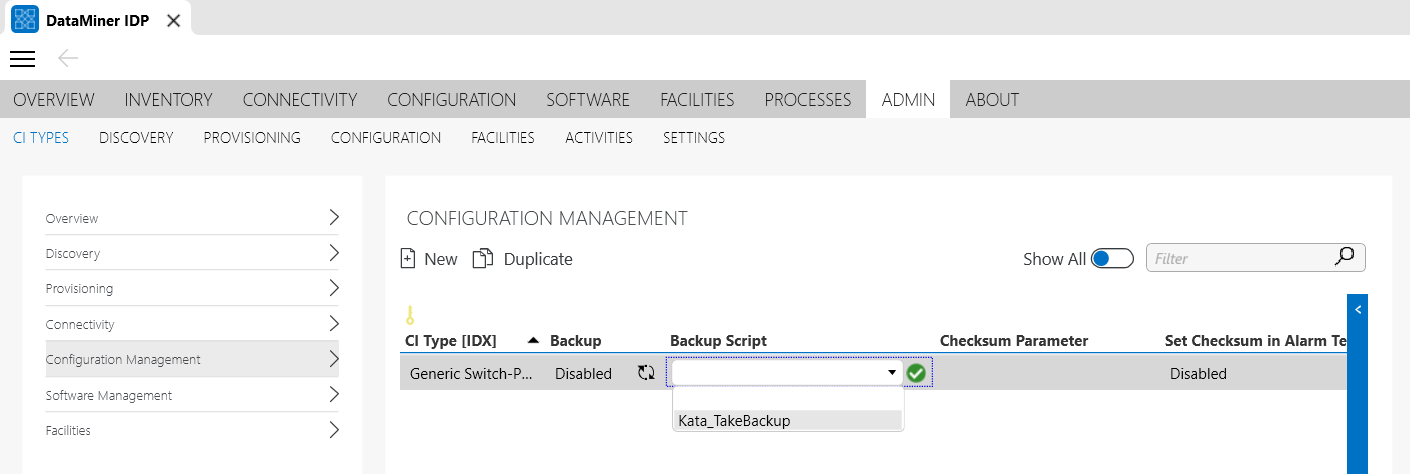Open the SETTINGS subtab
1410x474 pixels.
(694, 138)
